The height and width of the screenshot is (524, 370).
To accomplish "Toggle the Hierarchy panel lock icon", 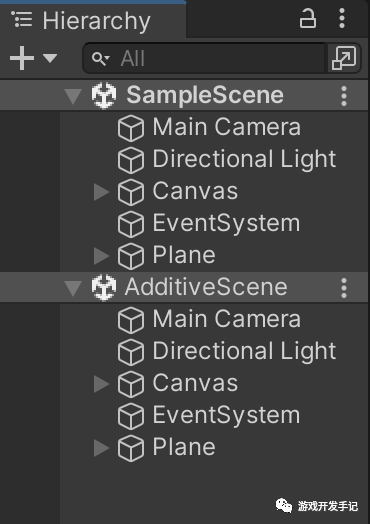I will pyautogui.click(x=307, y=18).
